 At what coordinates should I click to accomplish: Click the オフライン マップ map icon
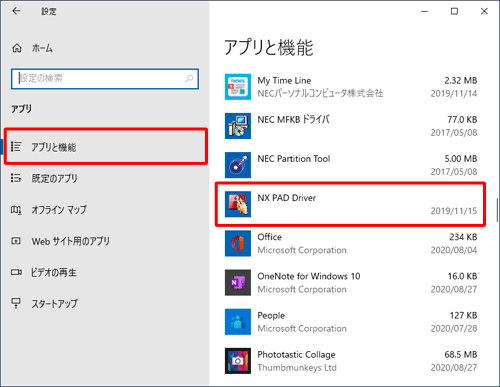[x=16, y=210]
